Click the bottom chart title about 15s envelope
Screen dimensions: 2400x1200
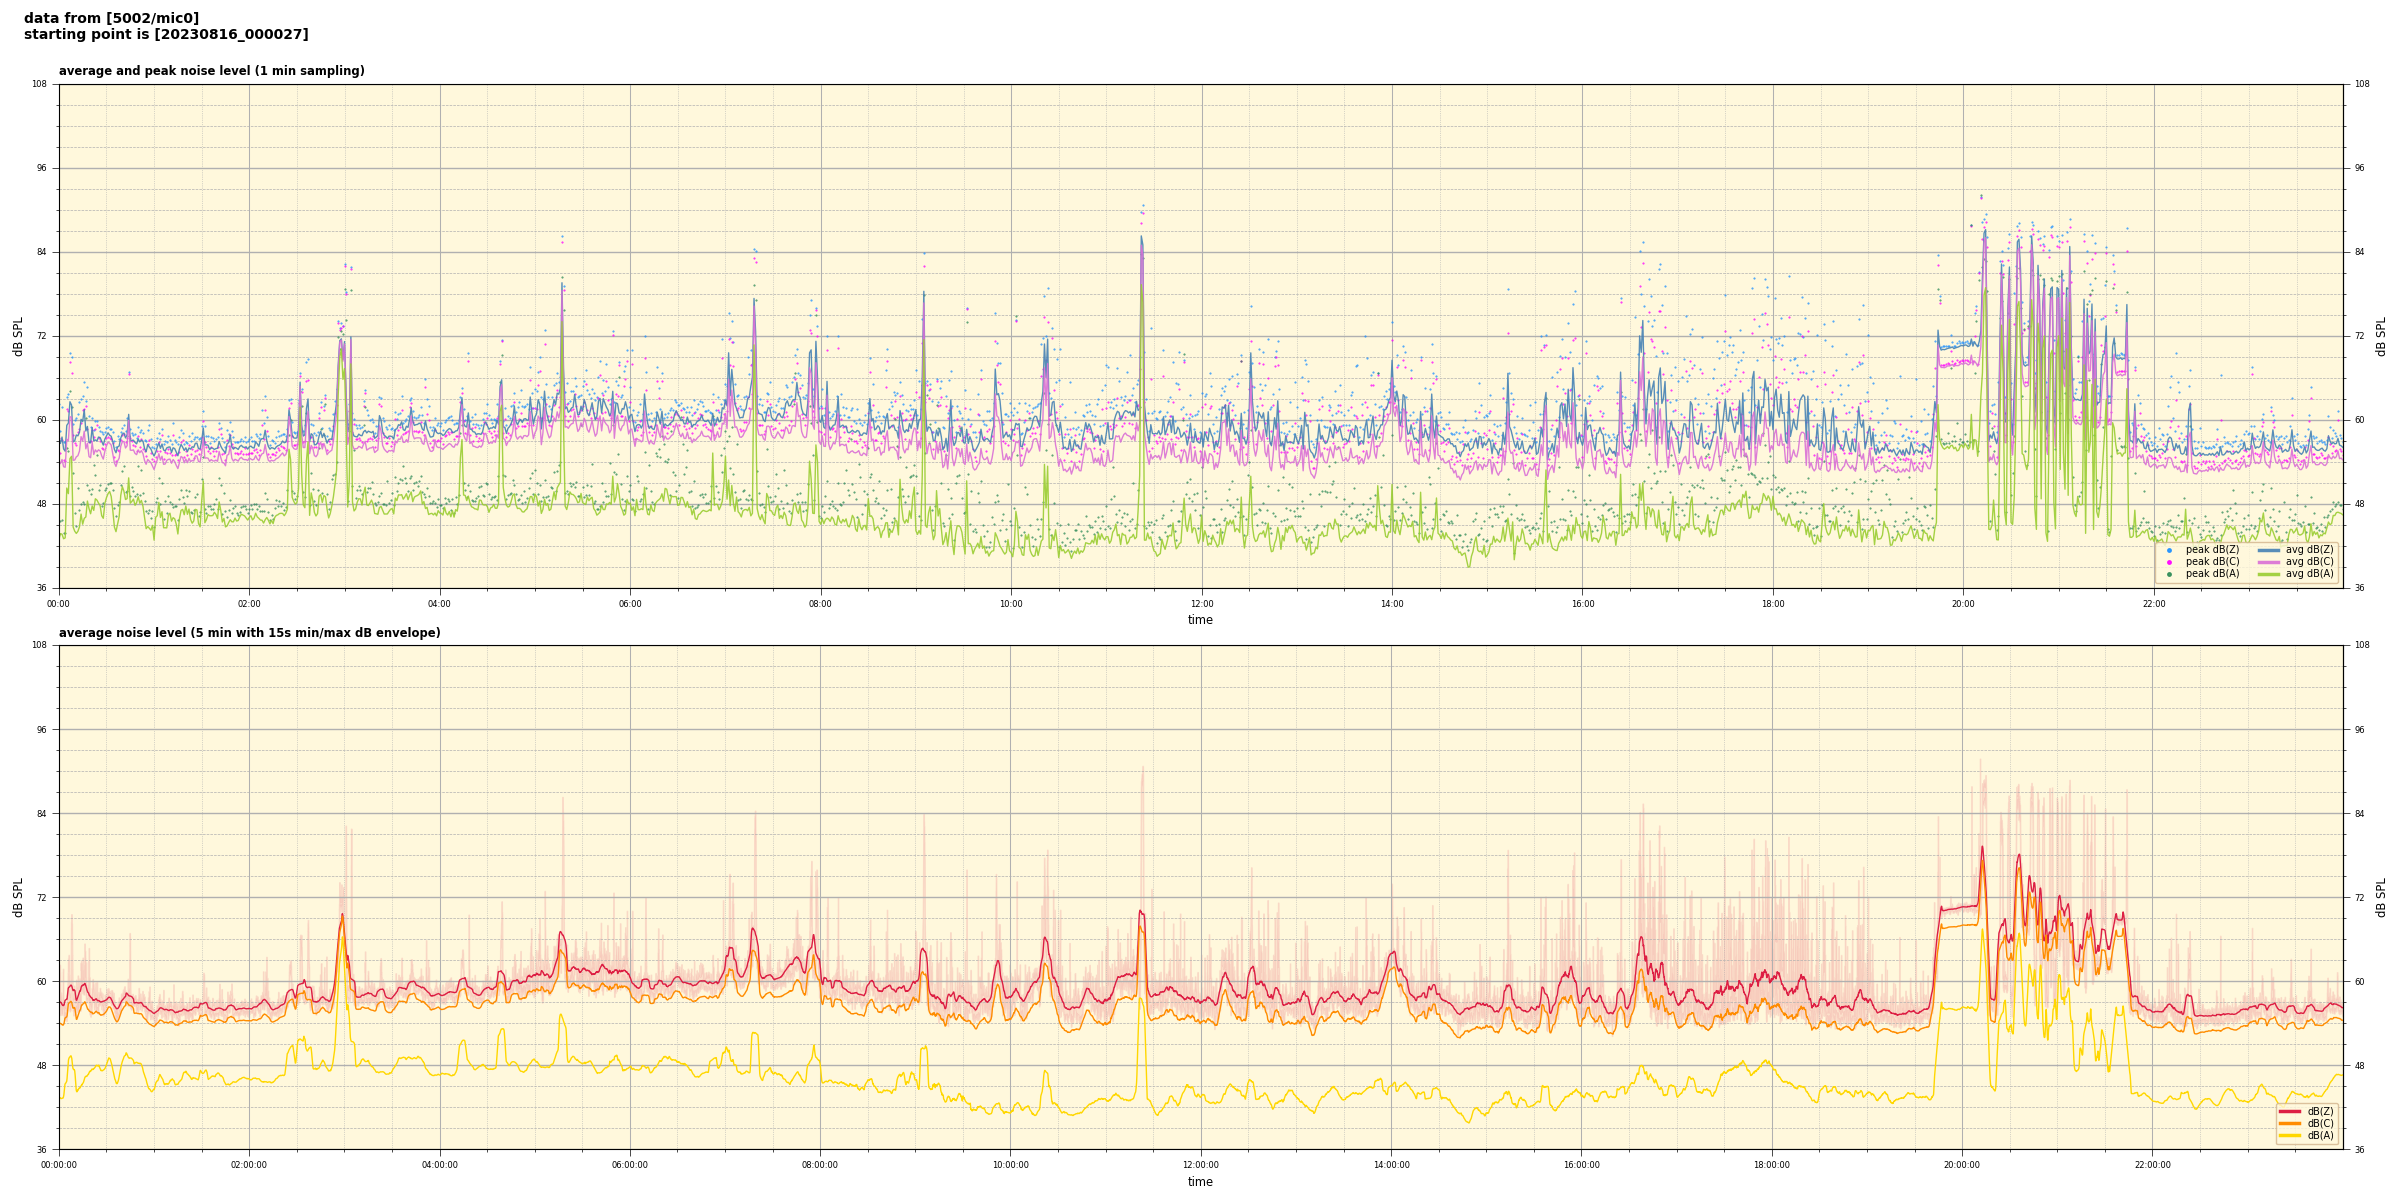[249, 633]
